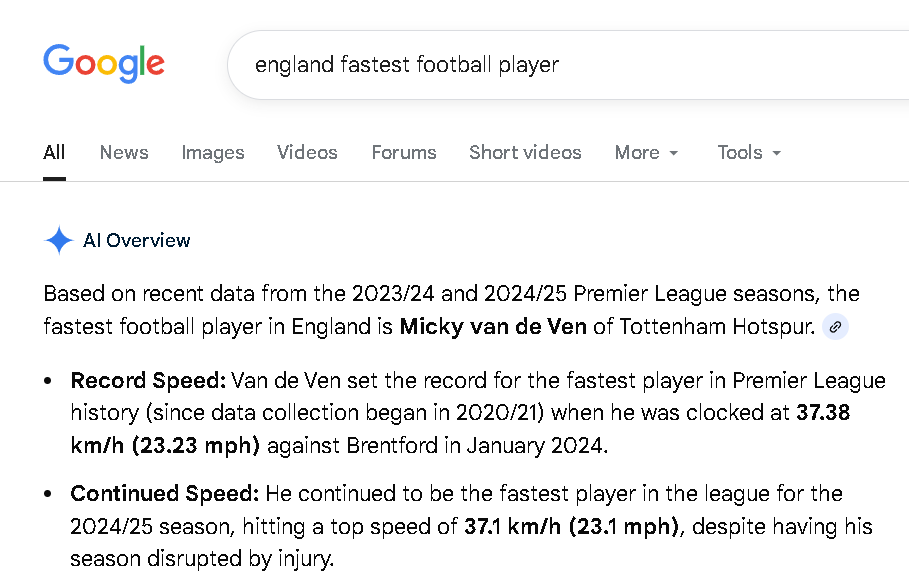Screen dimensions: 909x581
Task: Click the Google logo
Action: [104, 64]
